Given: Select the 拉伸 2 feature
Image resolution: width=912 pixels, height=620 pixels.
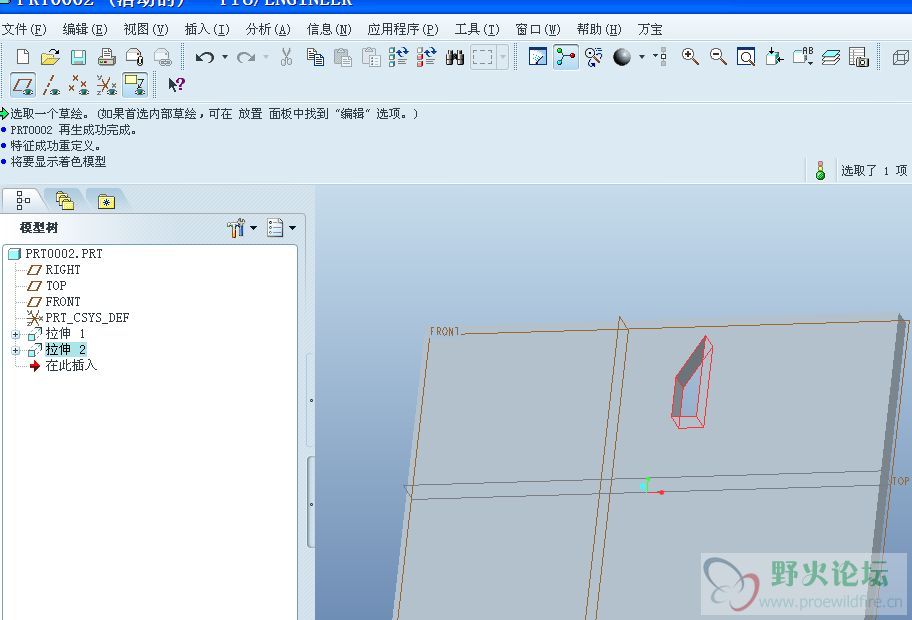Looking at the screenshot, I should click(x=65, y=350).
